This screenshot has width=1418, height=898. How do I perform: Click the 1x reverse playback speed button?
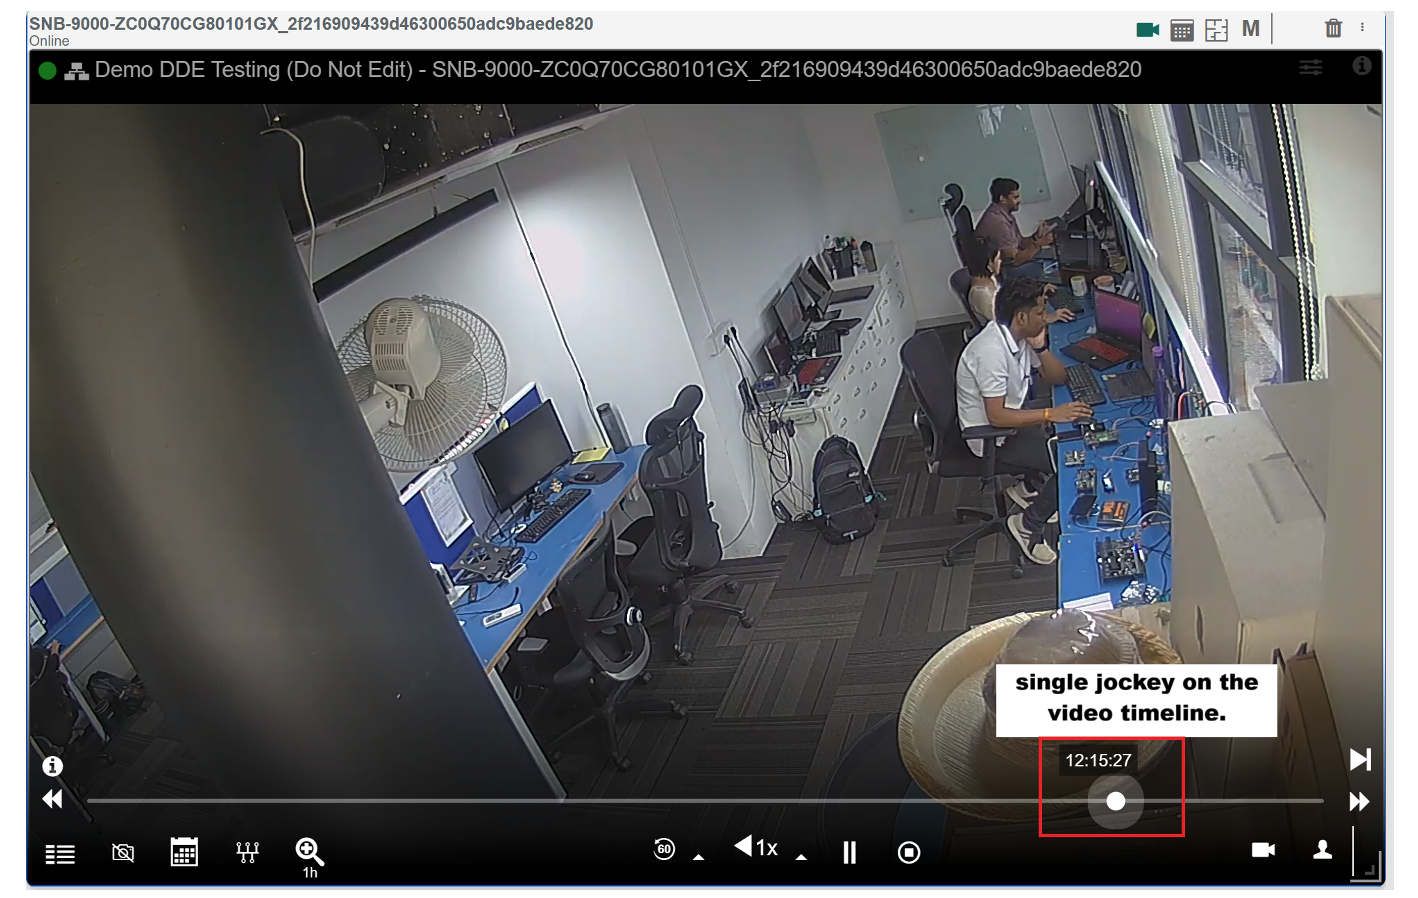click(756, 848)
